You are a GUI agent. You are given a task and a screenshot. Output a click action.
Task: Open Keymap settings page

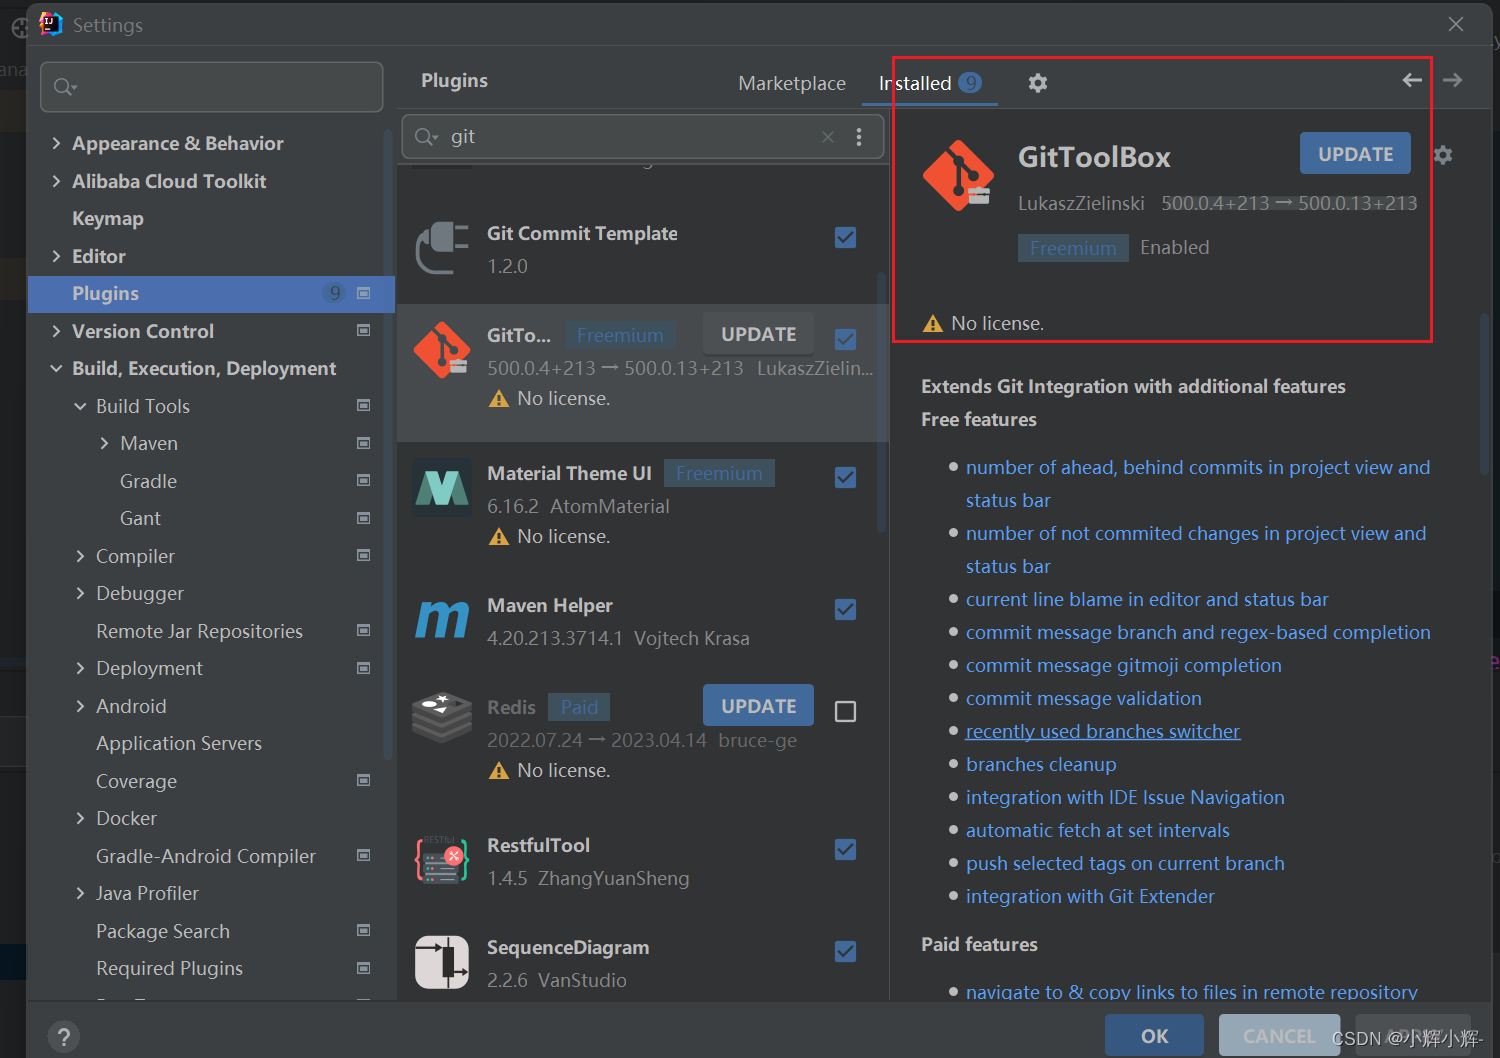108,218
